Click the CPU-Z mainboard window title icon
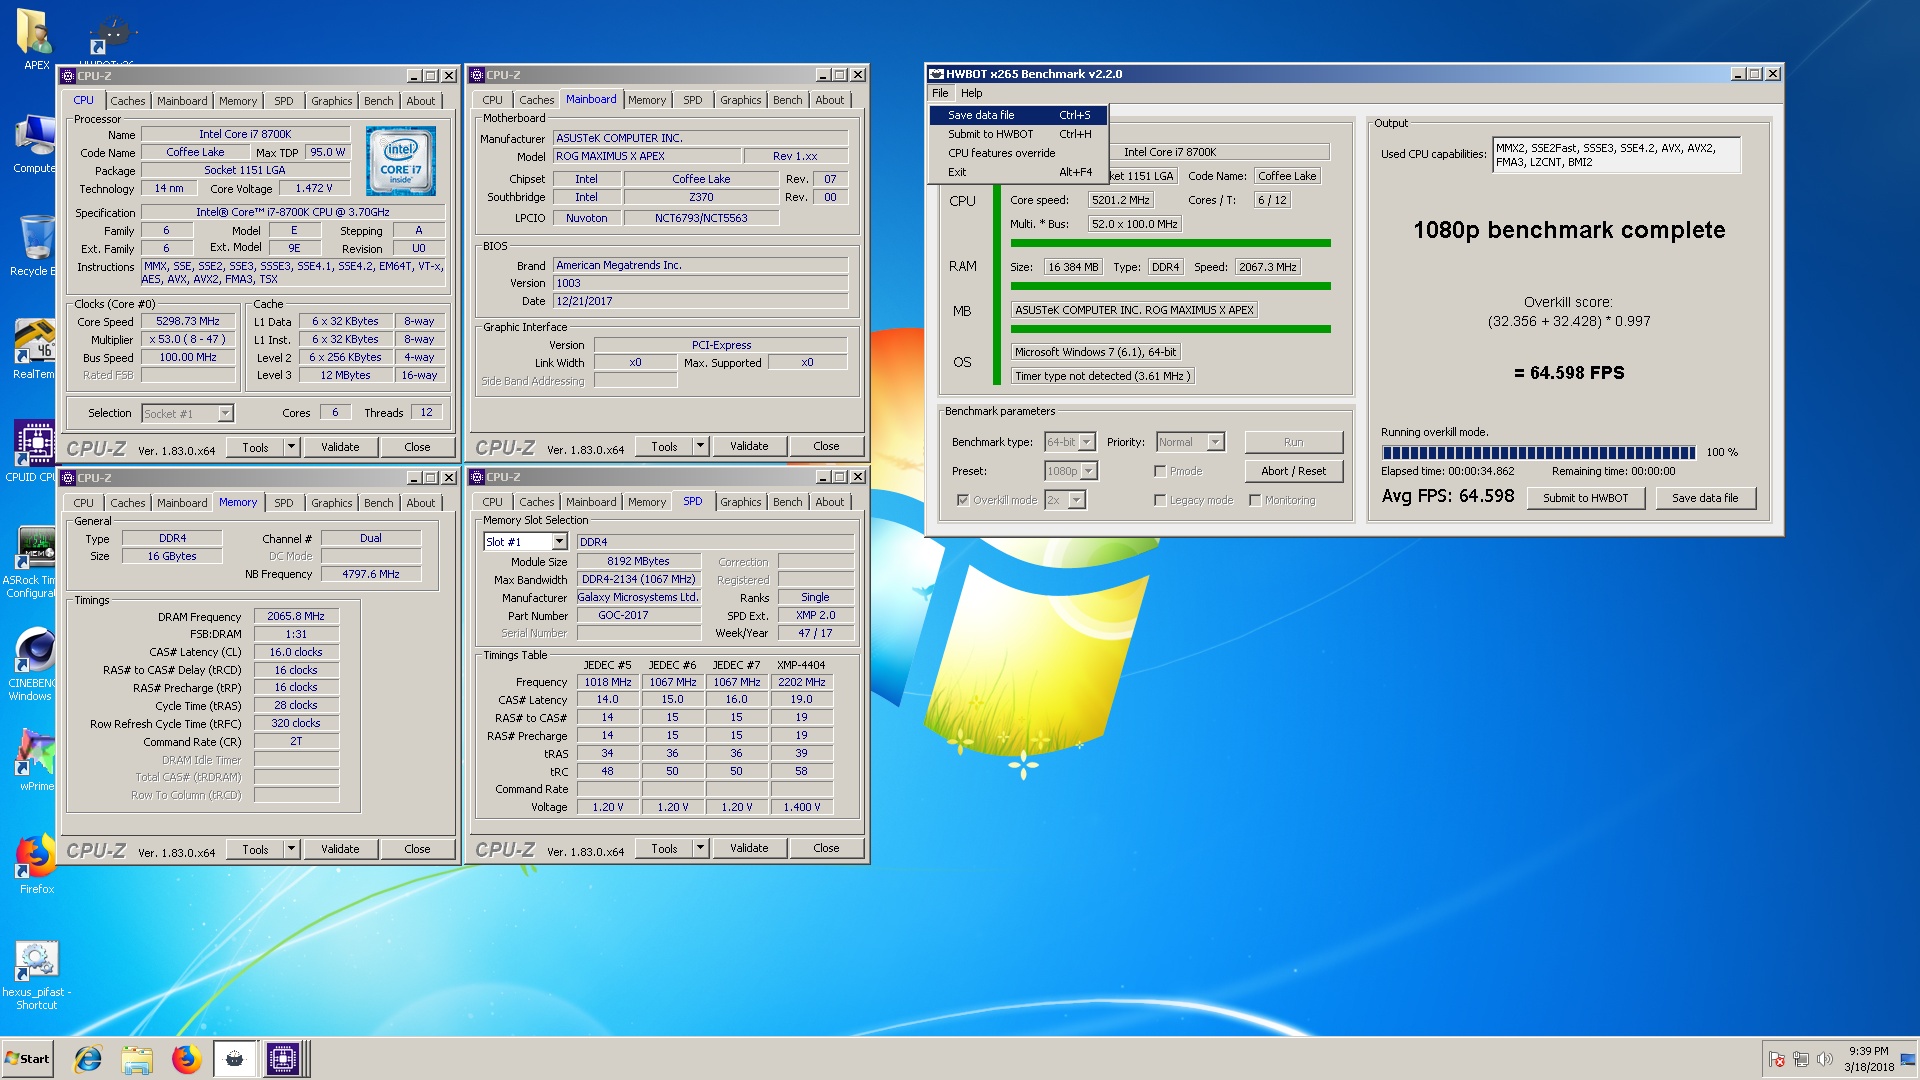 click(477, 75)
